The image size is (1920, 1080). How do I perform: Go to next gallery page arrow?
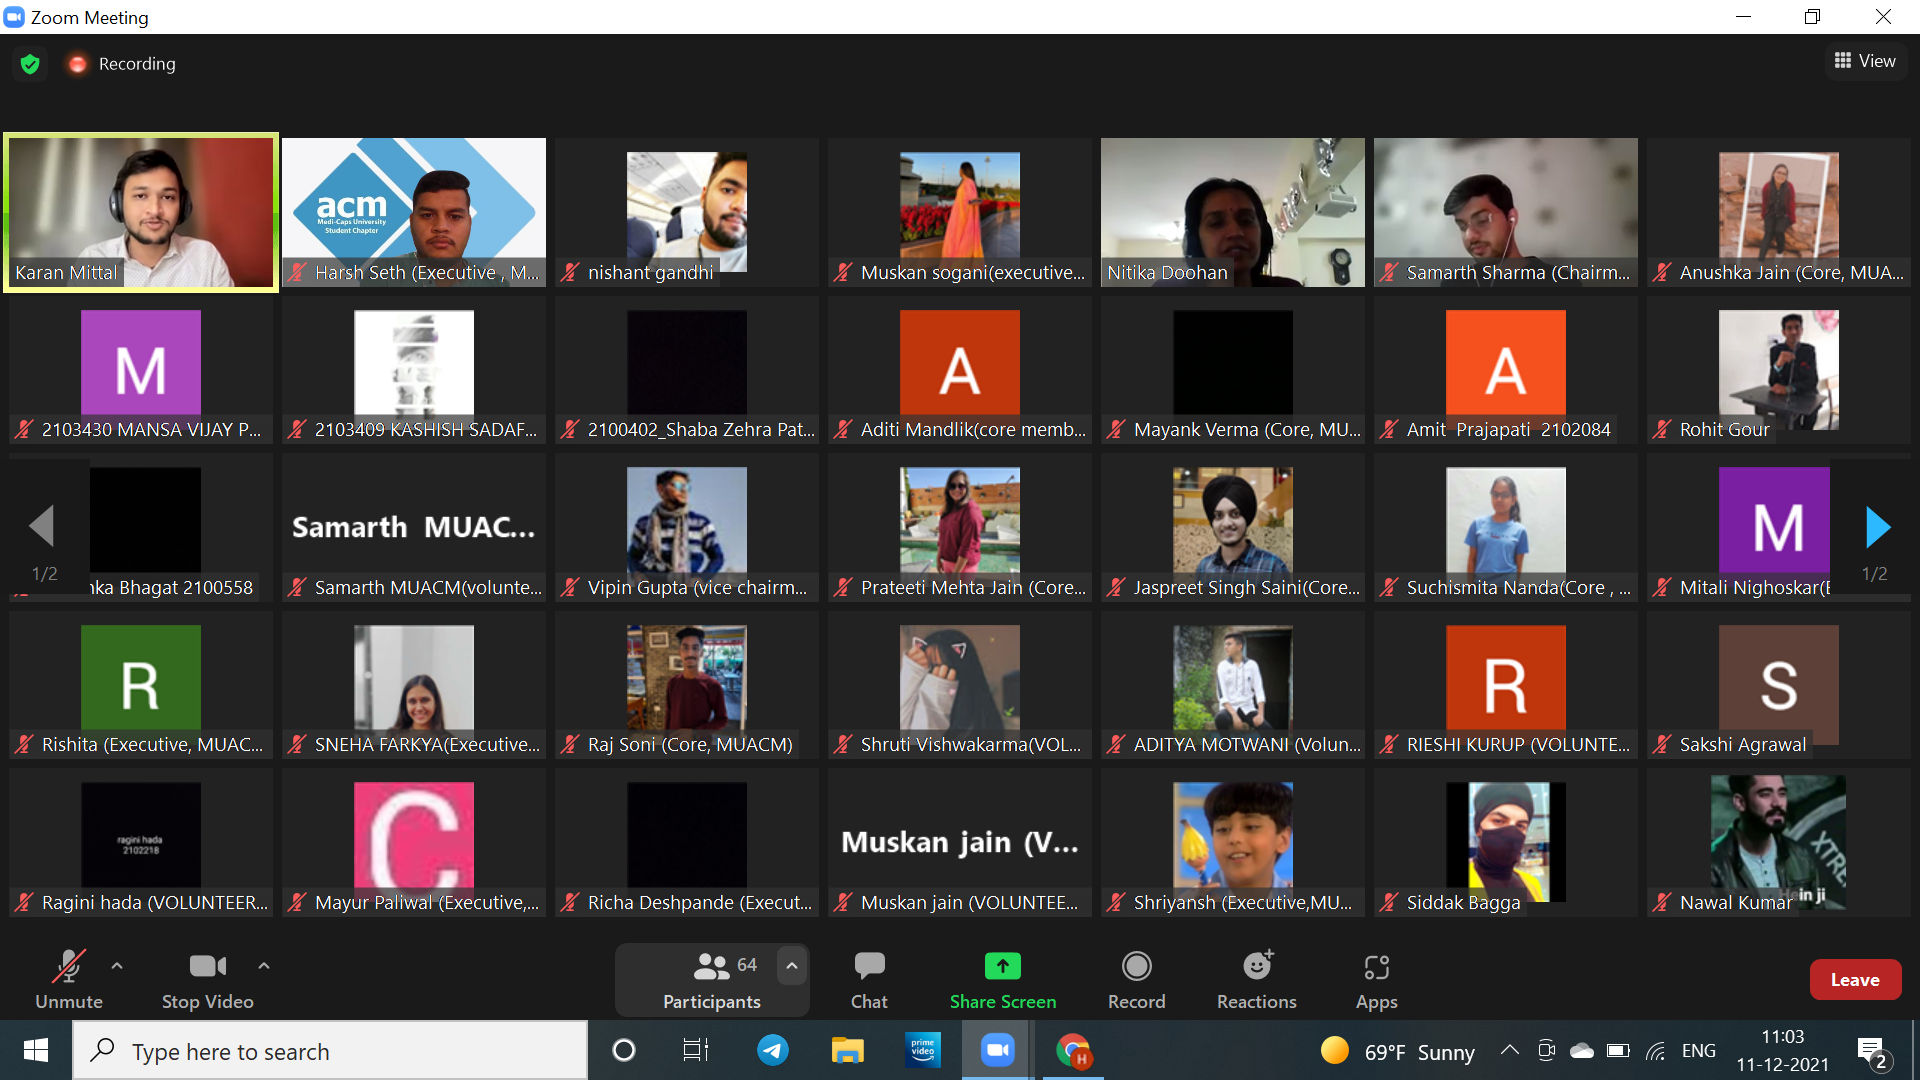(x=1878, y=527)
